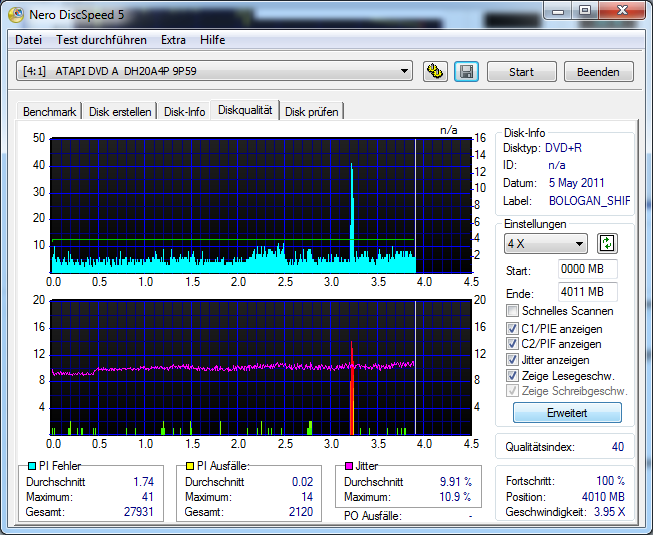Switch to the Benchmark tab
This screenshot has height=535, width=653.
[49, 112]
